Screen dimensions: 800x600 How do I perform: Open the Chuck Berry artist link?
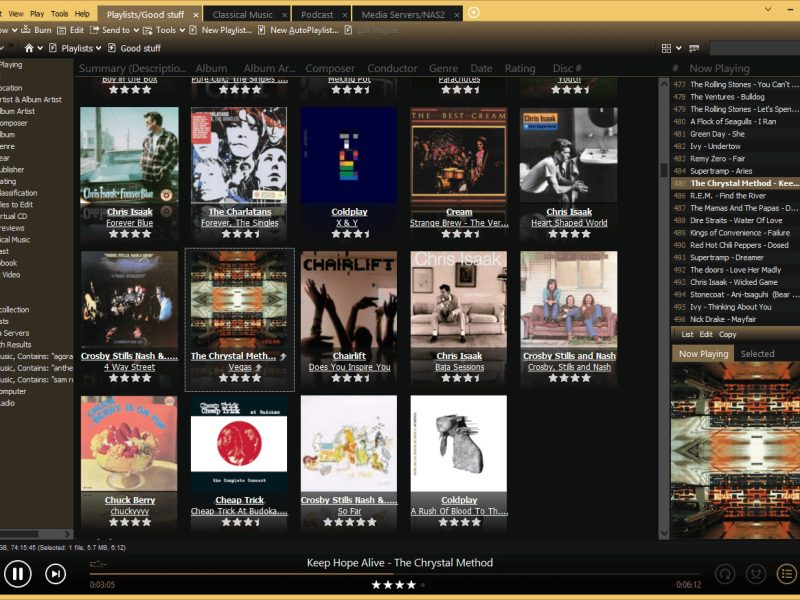(130, 500)
